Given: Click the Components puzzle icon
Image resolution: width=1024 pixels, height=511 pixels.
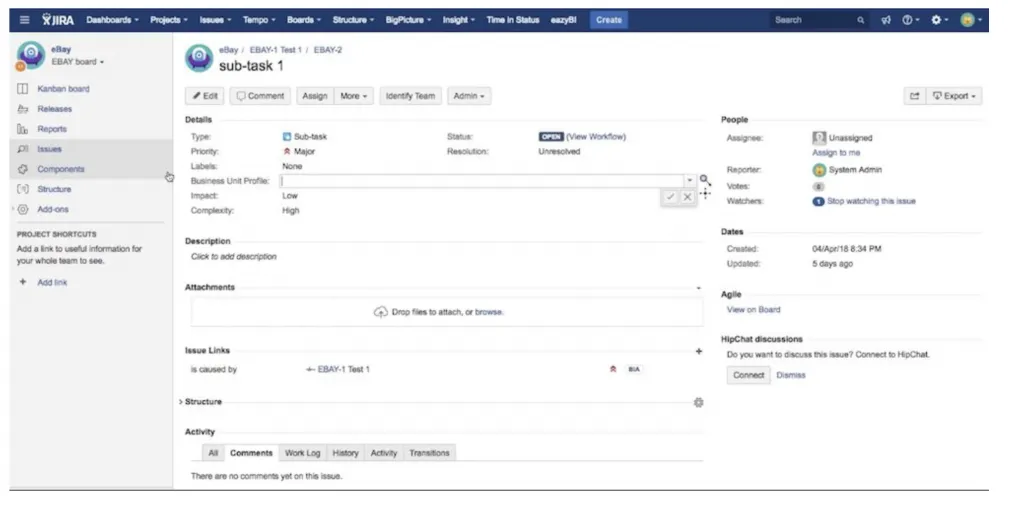Looking at the screenshot, I should click(x=23, y=169).
